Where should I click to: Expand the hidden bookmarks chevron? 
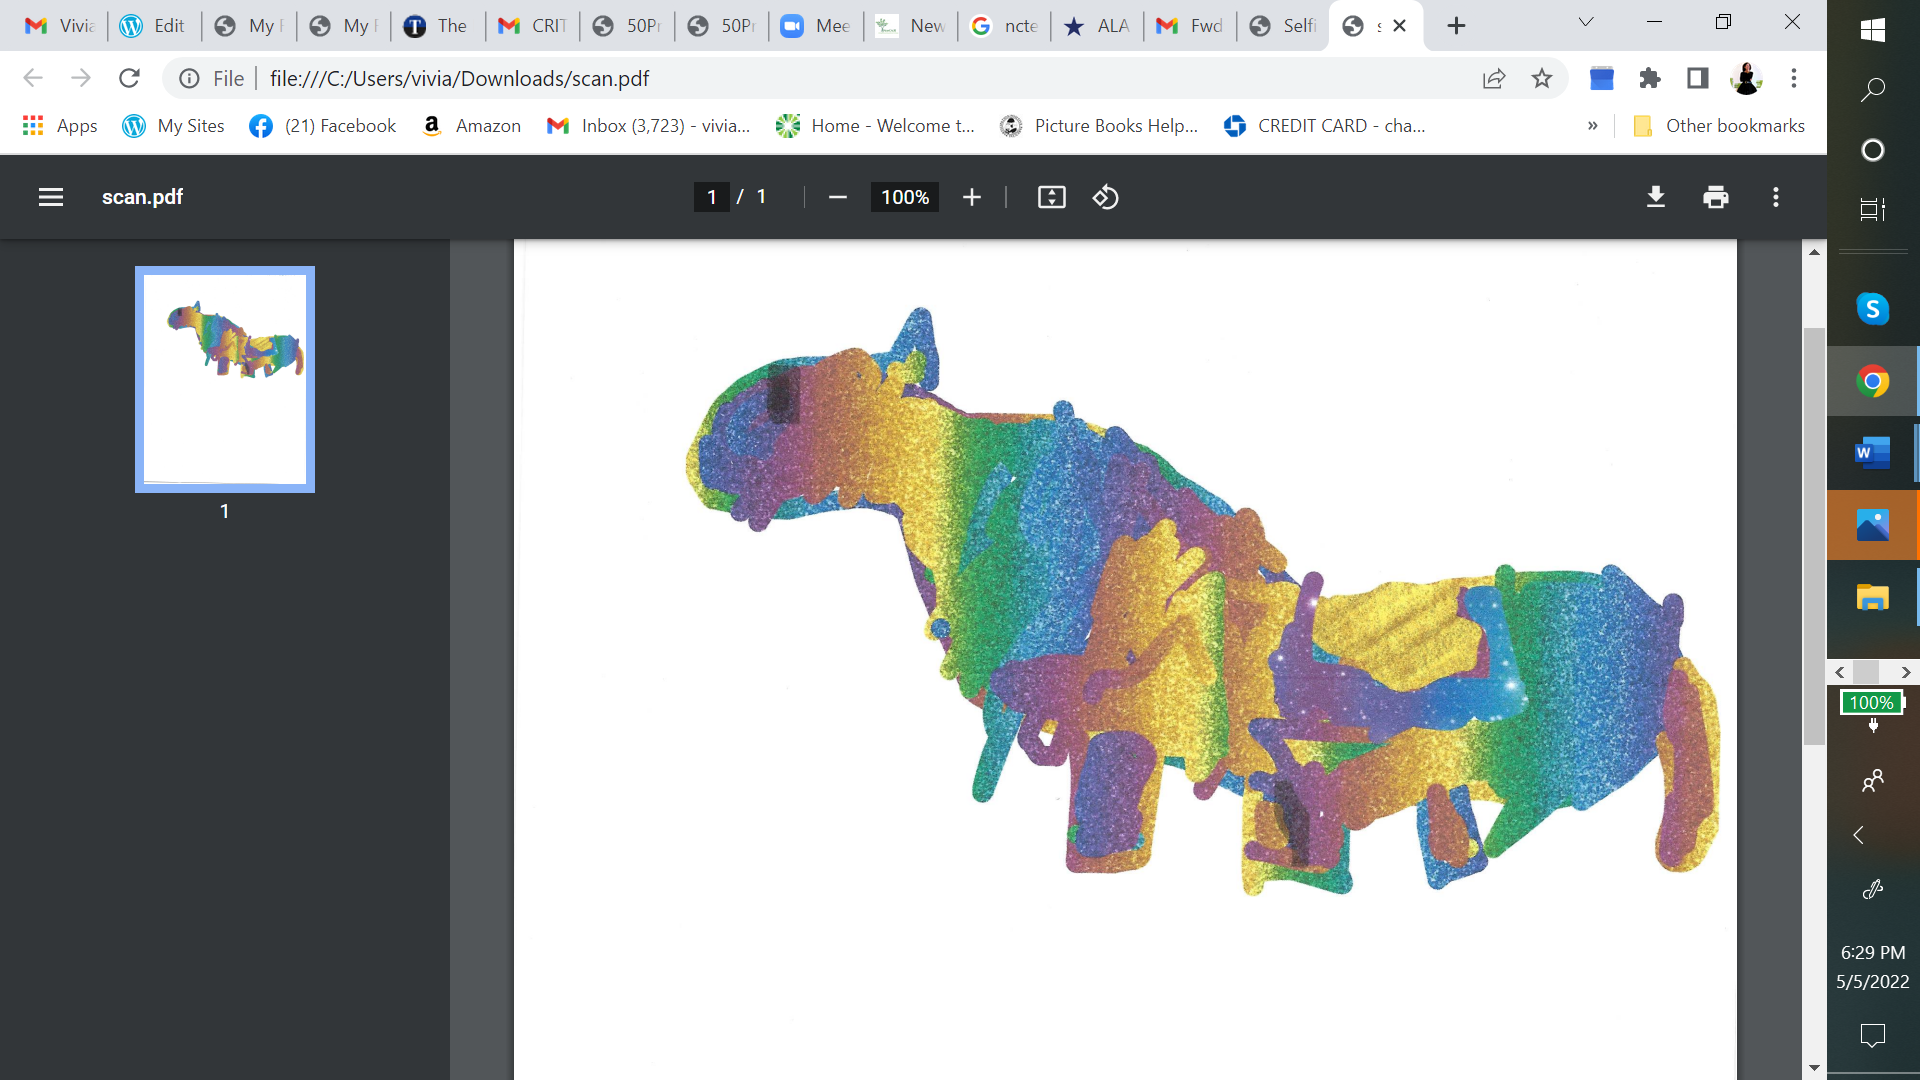1593,126
